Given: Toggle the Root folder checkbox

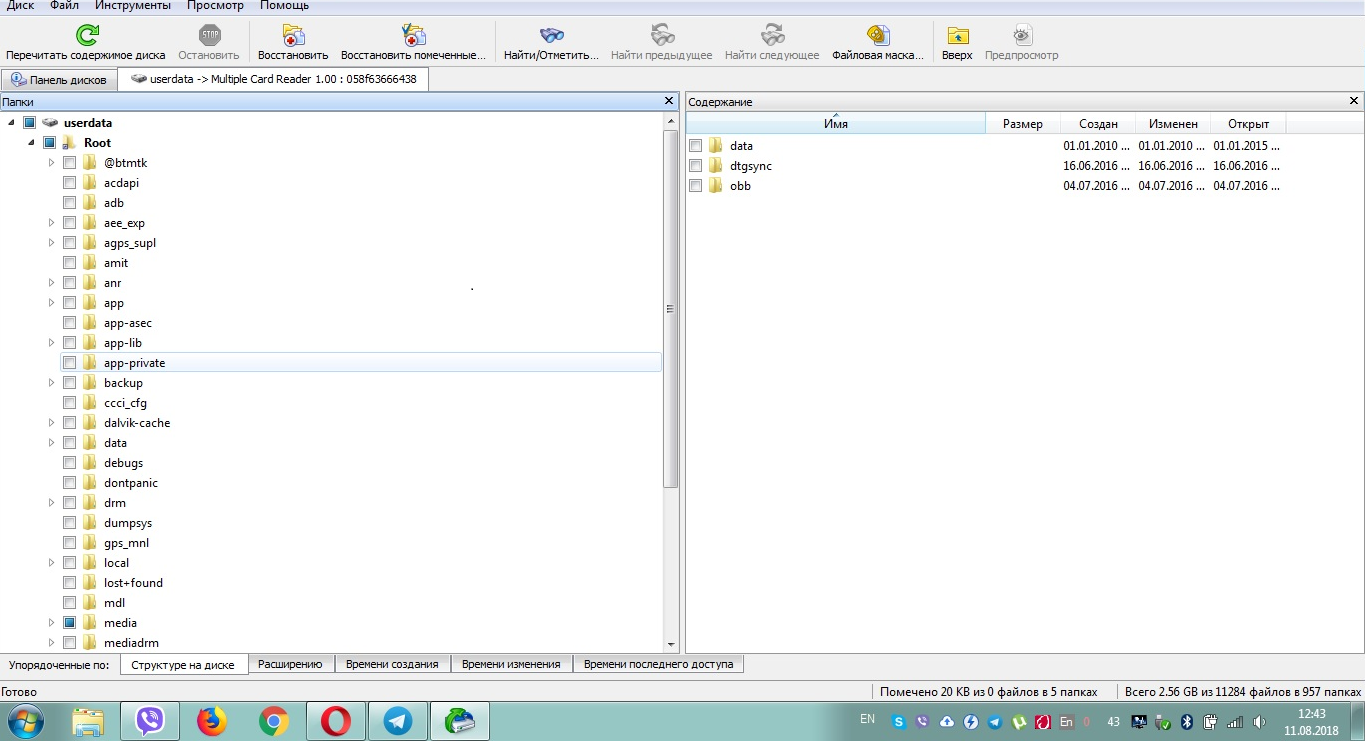Looking at the screenshot, I should click(x=49, y=143).
